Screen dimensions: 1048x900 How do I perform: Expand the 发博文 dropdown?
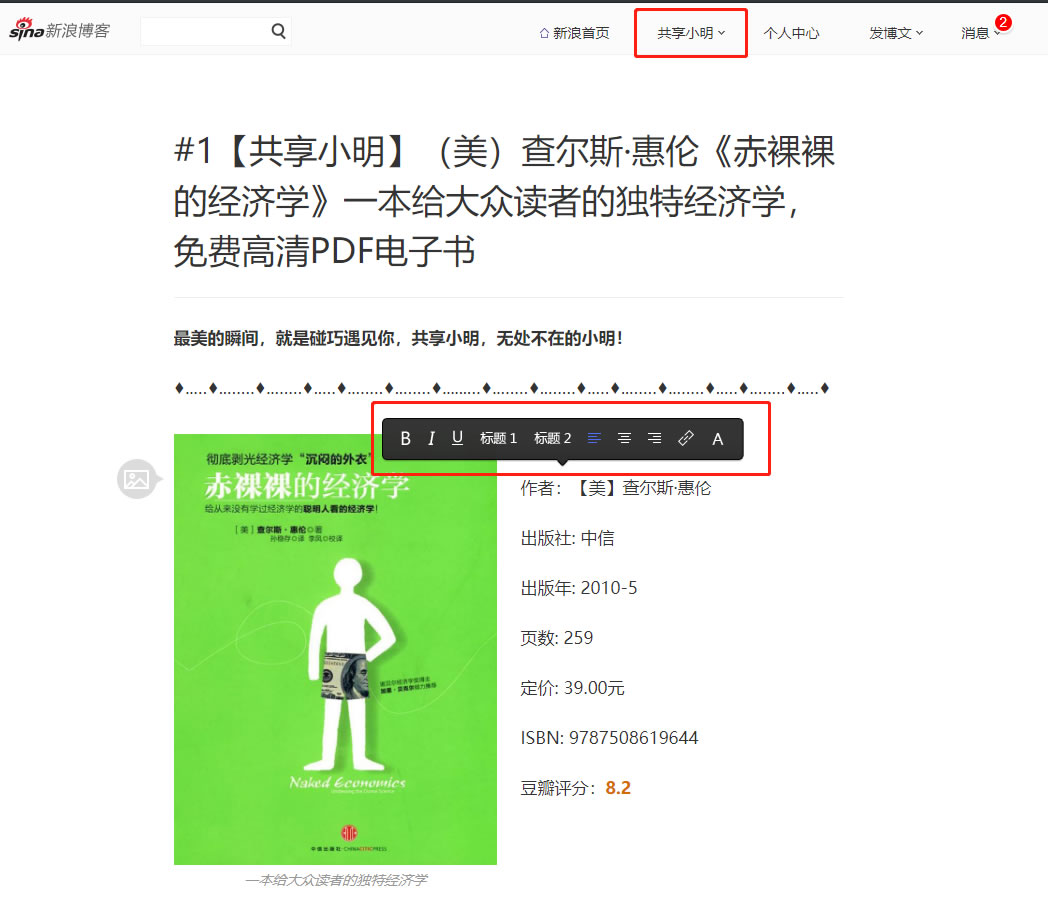(x=896, y=33)
